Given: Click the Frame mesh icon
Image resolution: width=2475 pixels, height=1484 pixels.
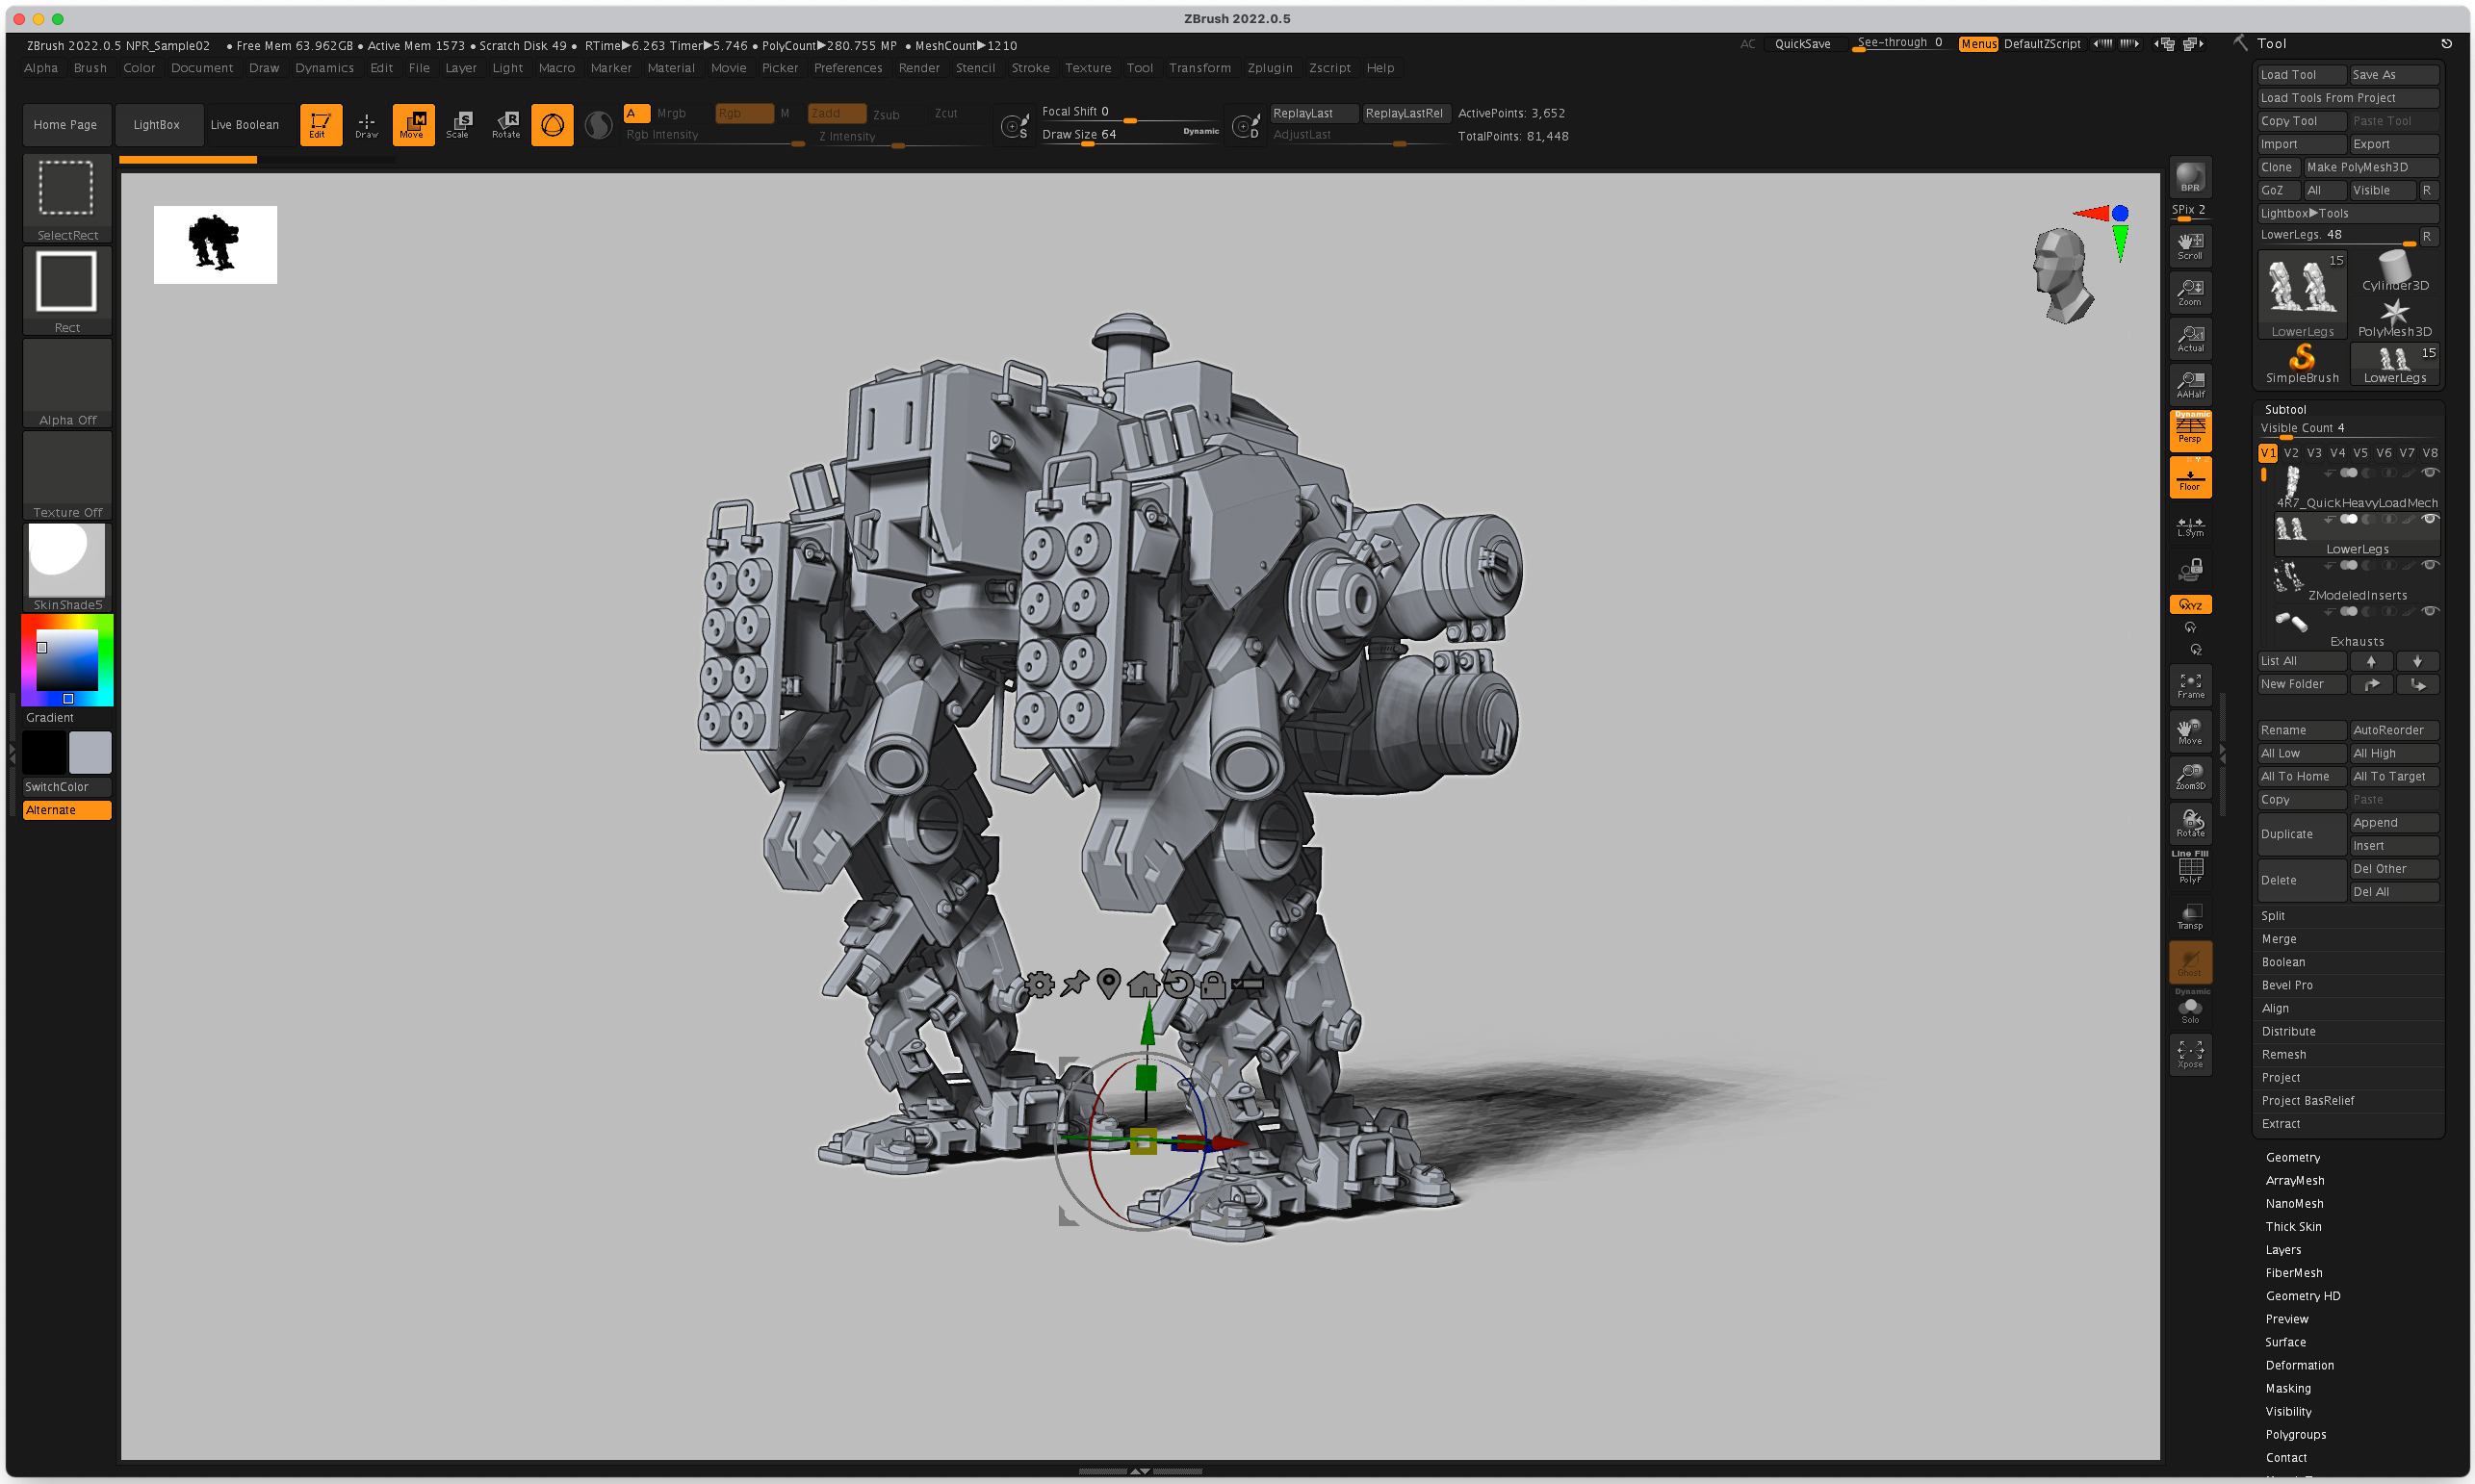Looking at the screenshot, I should 2189,685.
